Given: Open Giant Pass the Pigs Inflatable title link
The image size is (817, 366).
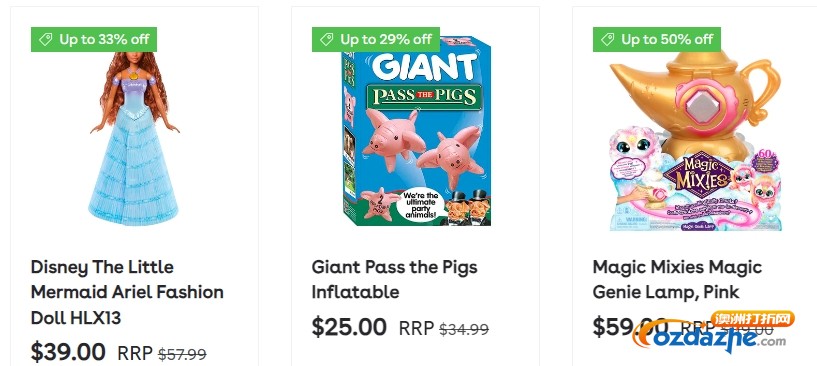Looking at the screenshot, I should [x=394, y=279].
